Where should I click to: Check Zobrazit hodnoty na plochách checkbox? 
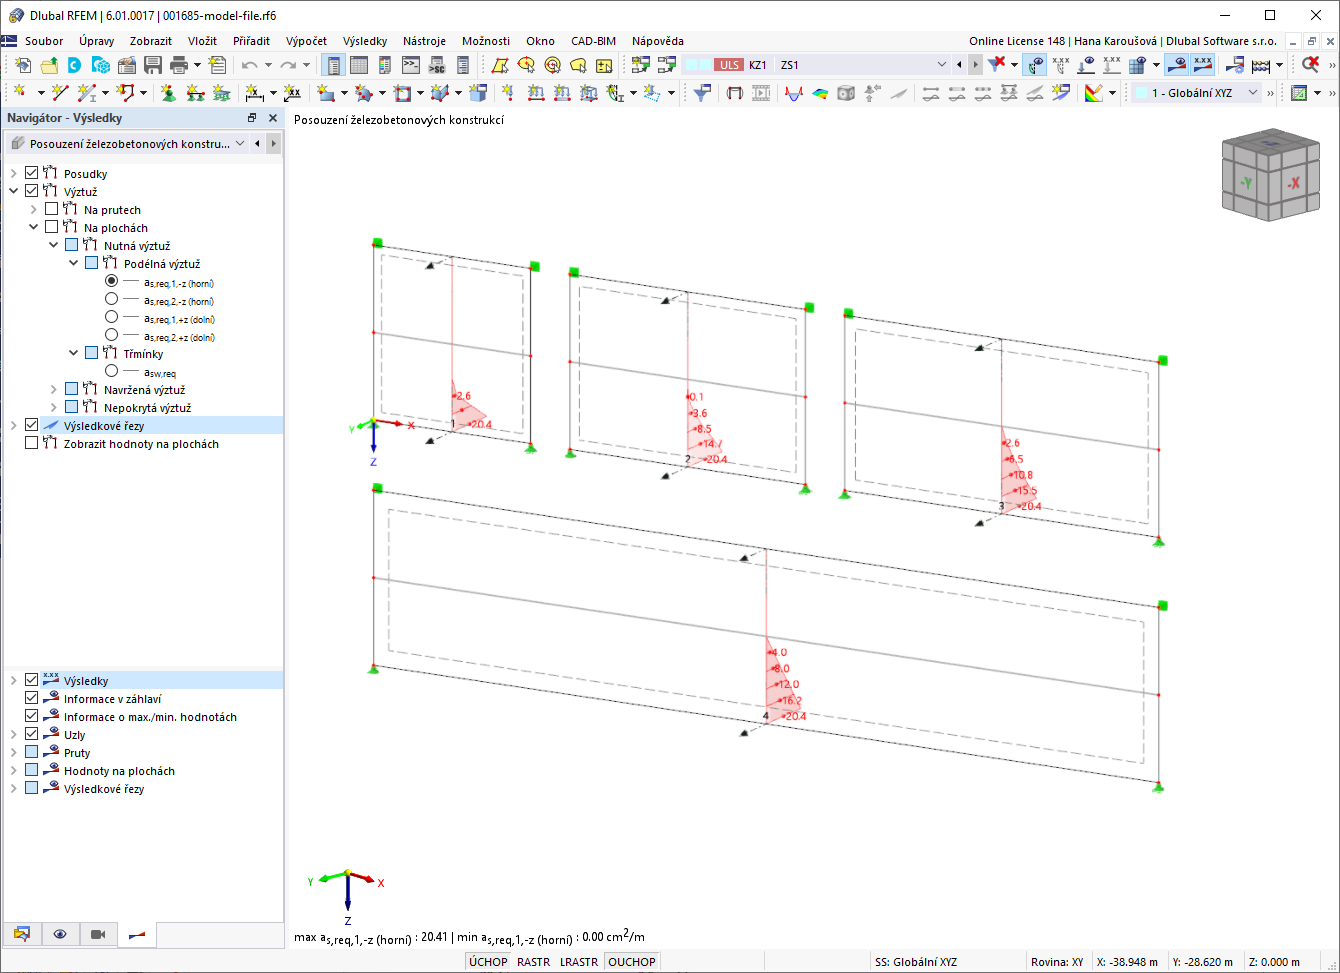[x=32, y=444]
